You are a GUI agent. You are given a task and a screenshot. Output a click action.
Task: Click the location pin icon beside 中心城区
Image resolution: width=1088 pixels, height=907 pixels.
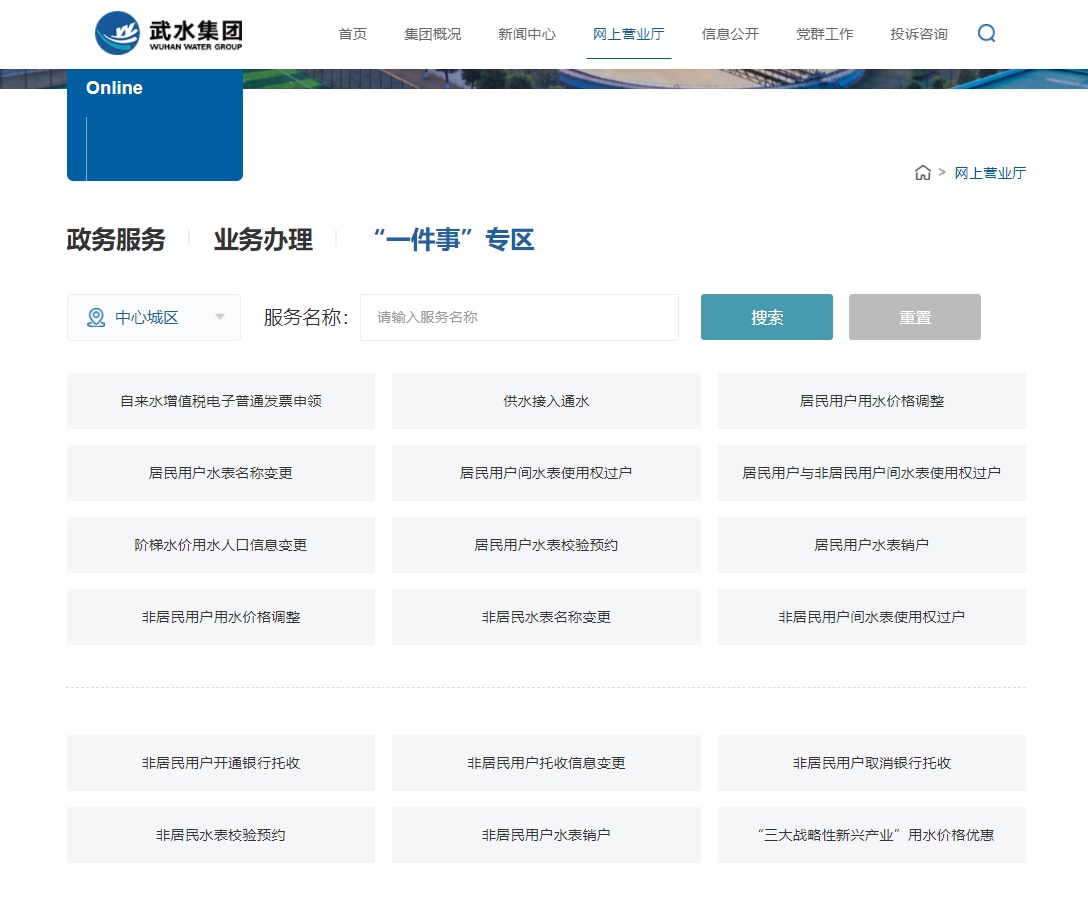(x=95, y=317)
